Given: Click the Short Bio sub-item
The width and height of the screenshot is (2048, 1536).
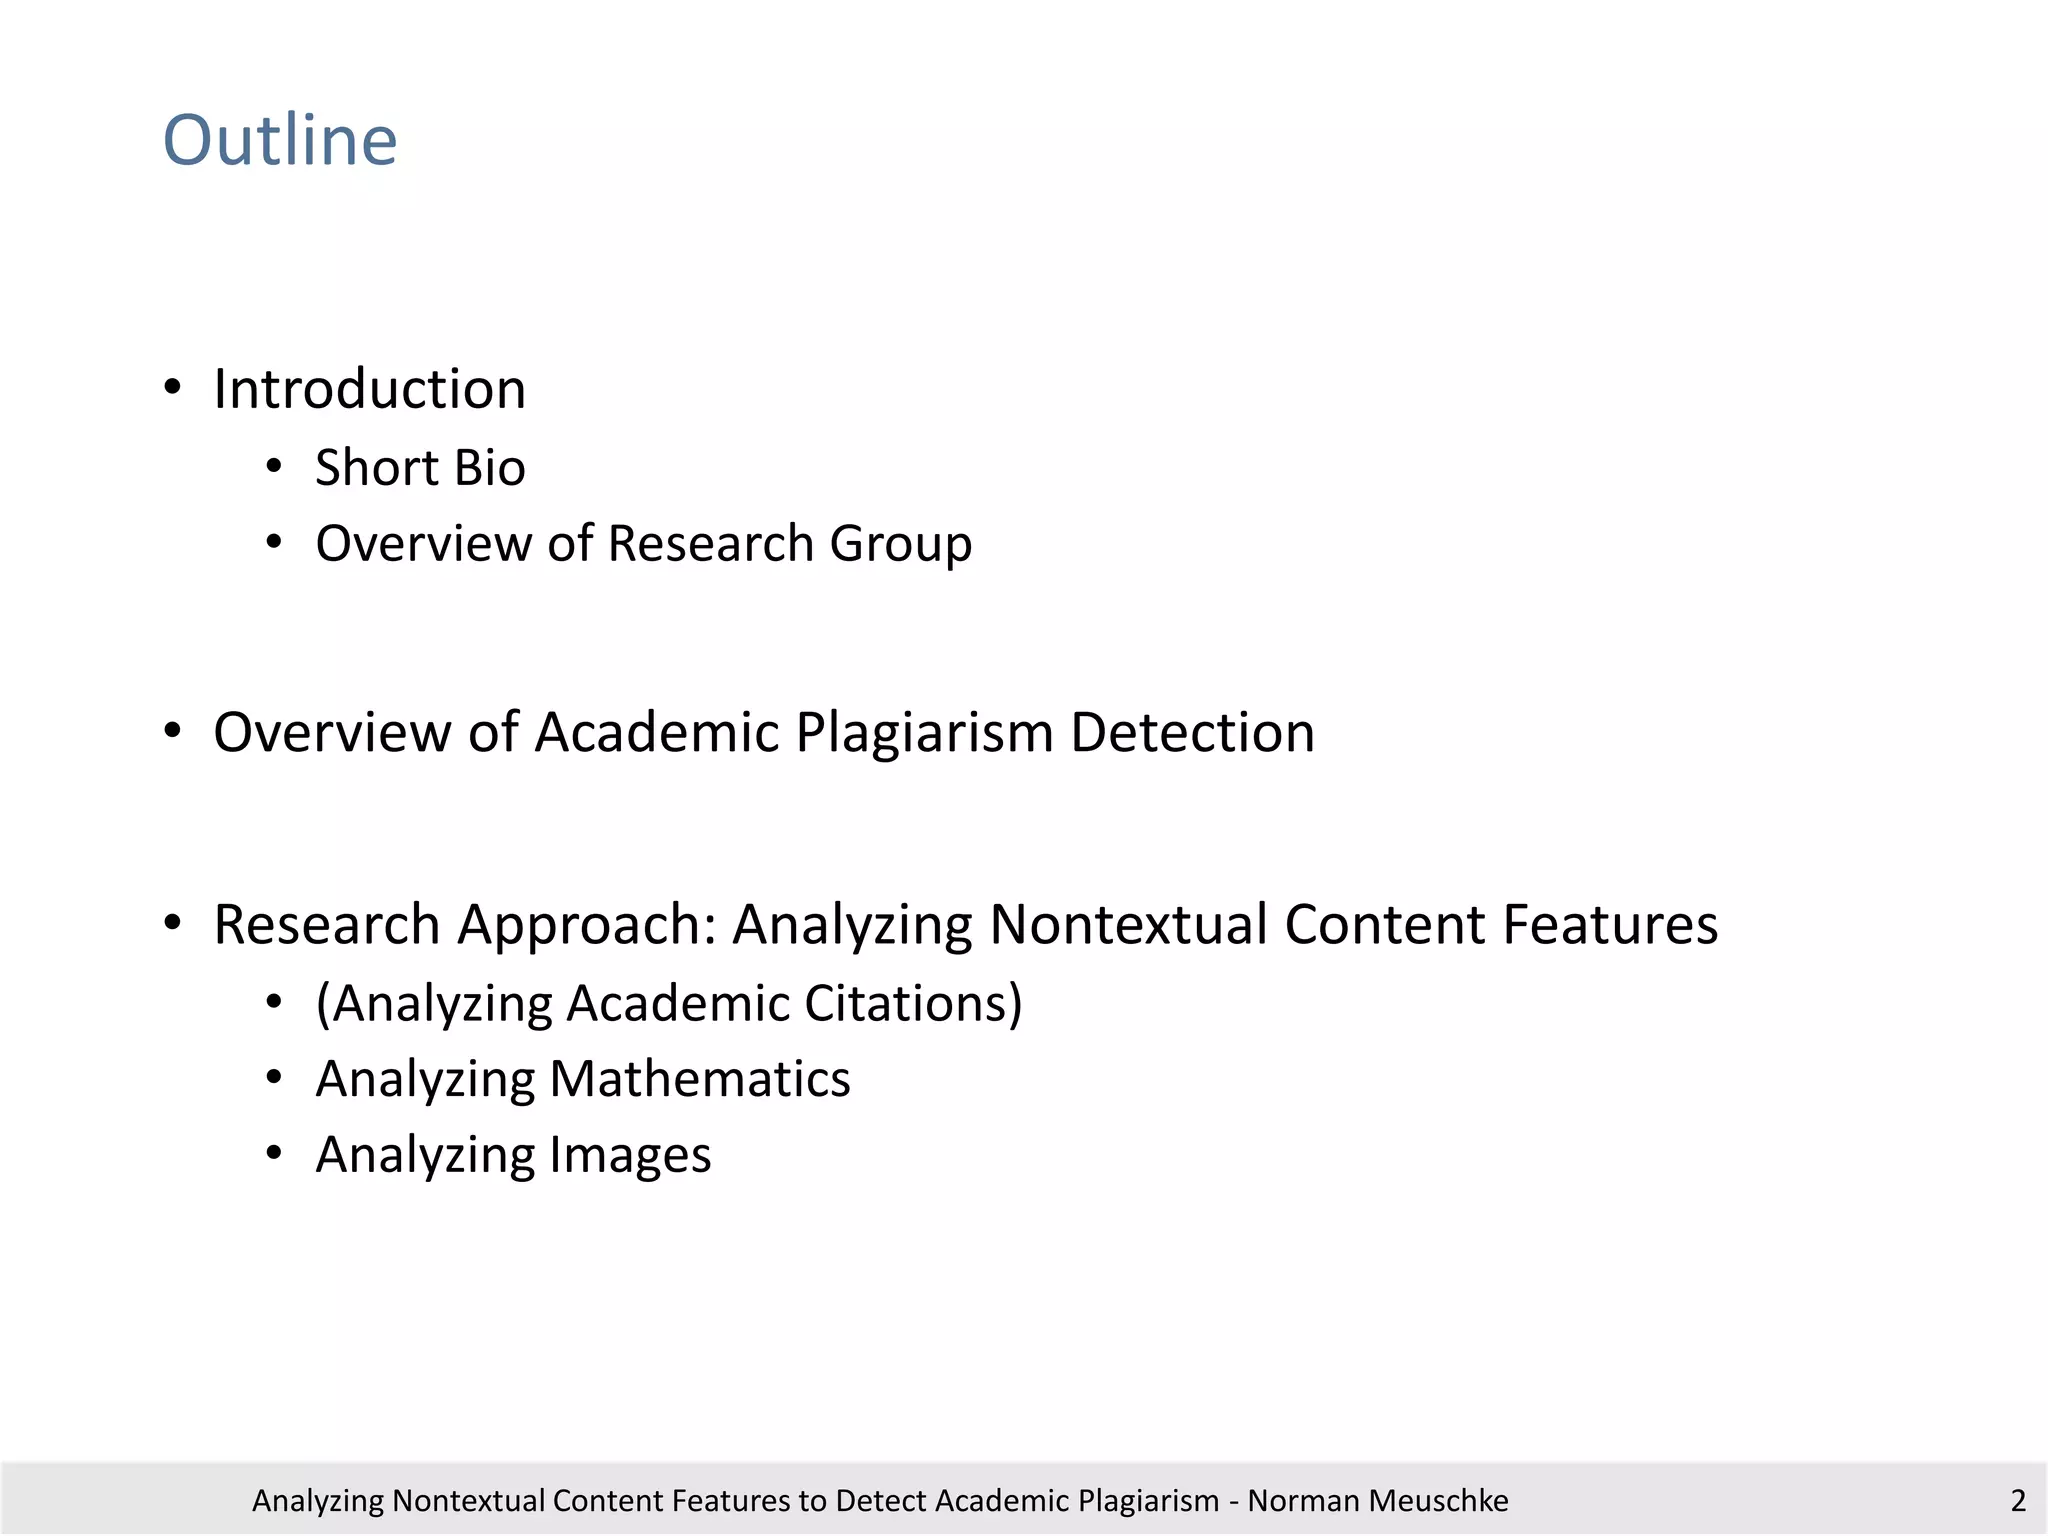Looking at the screenshot, I should [420, 468].
